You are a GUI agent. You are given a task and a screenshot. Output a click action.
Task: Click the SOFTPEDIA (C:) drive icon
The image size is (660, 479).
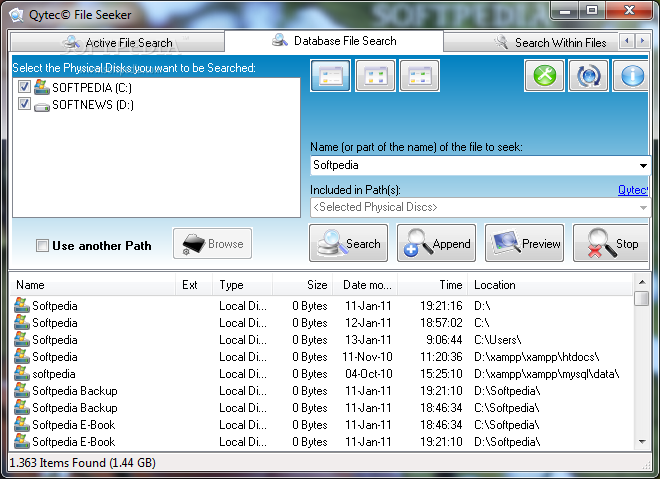click(x=42, y=87)
